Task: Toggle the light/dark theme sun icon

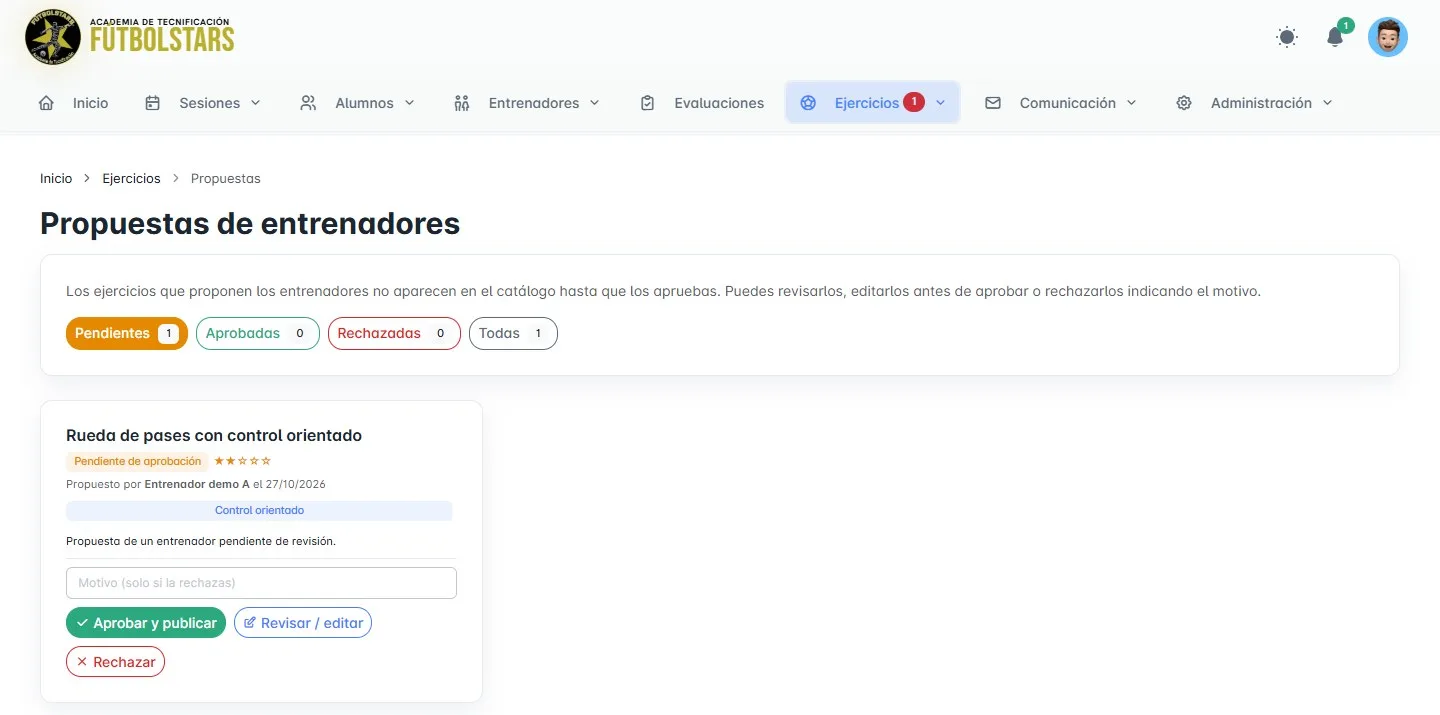Action: pyautogui.click(x=1287, y=37)
